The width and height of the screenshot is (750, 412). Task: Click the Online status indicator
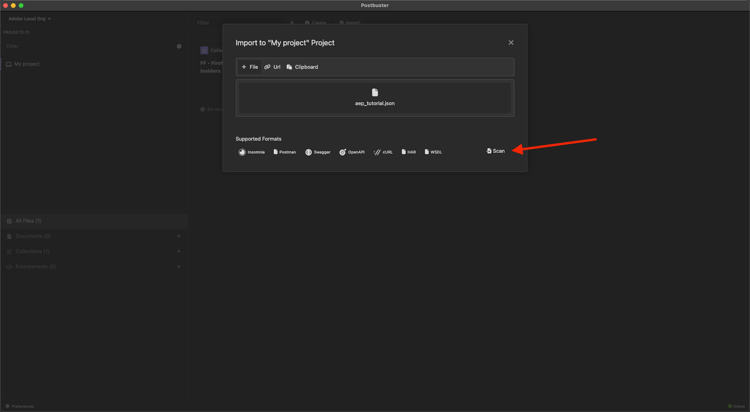pyautogui.click(x=737, y=406)
